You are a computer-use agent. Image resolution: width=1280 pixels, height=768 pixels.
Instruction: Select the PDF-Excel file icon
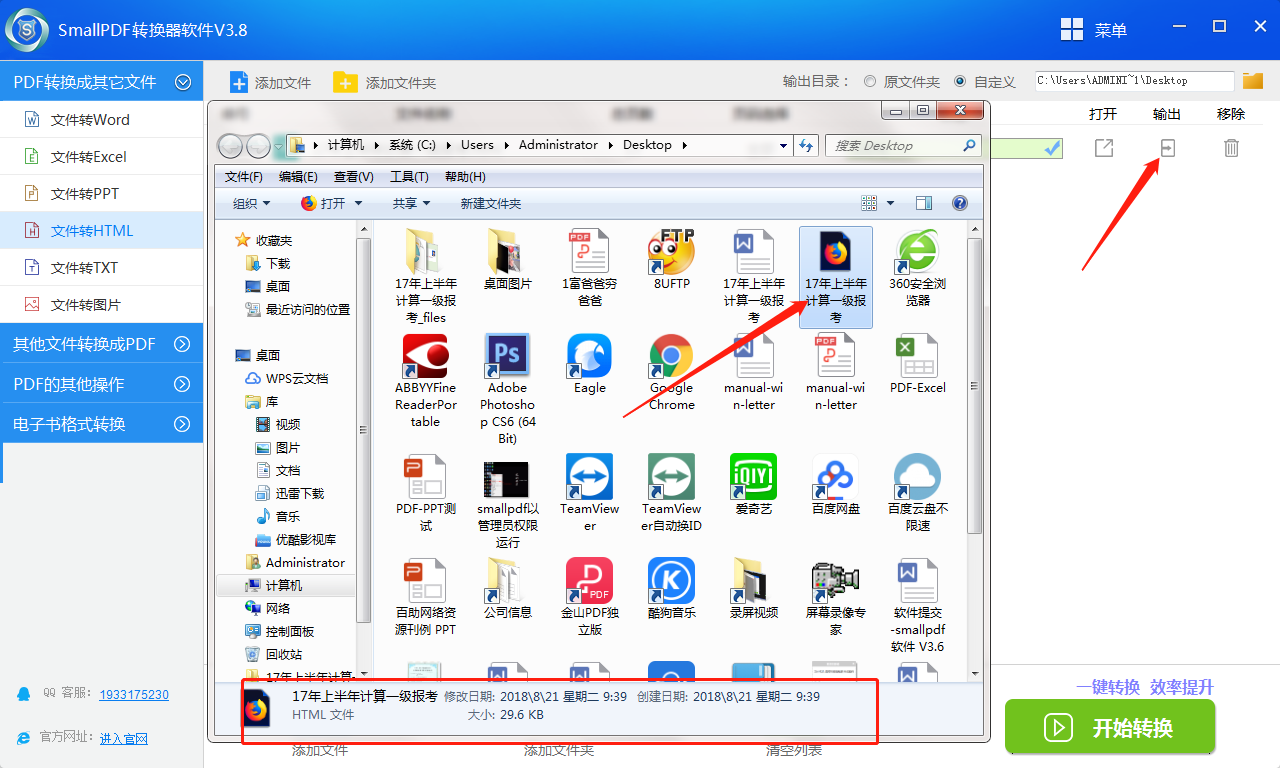tap(918, 356)
